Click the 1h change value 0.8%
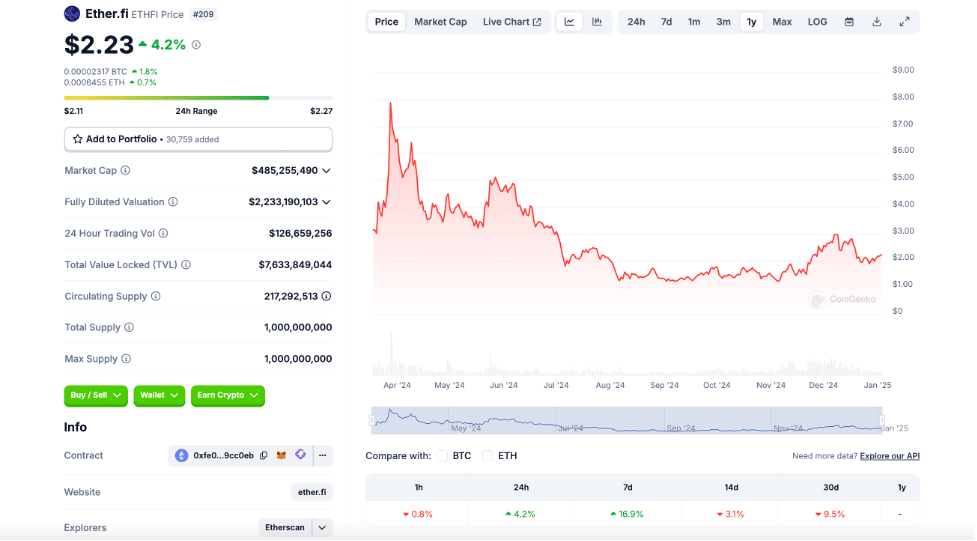The width and height of the screenshot is (977, 541). [417, 514]
